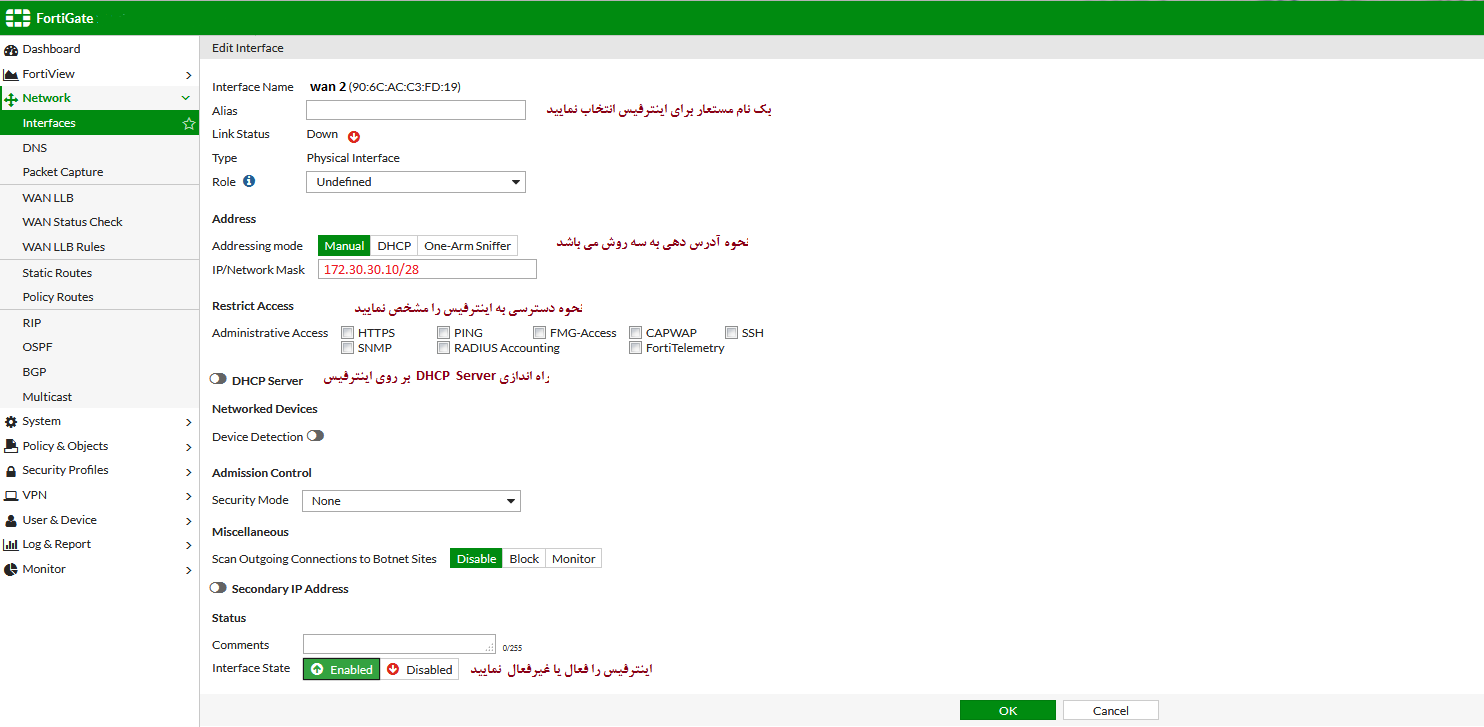Screen dimensions: 1484x727
Task: Open Static Routes in the sidebar
Action: tap(57, 273)
